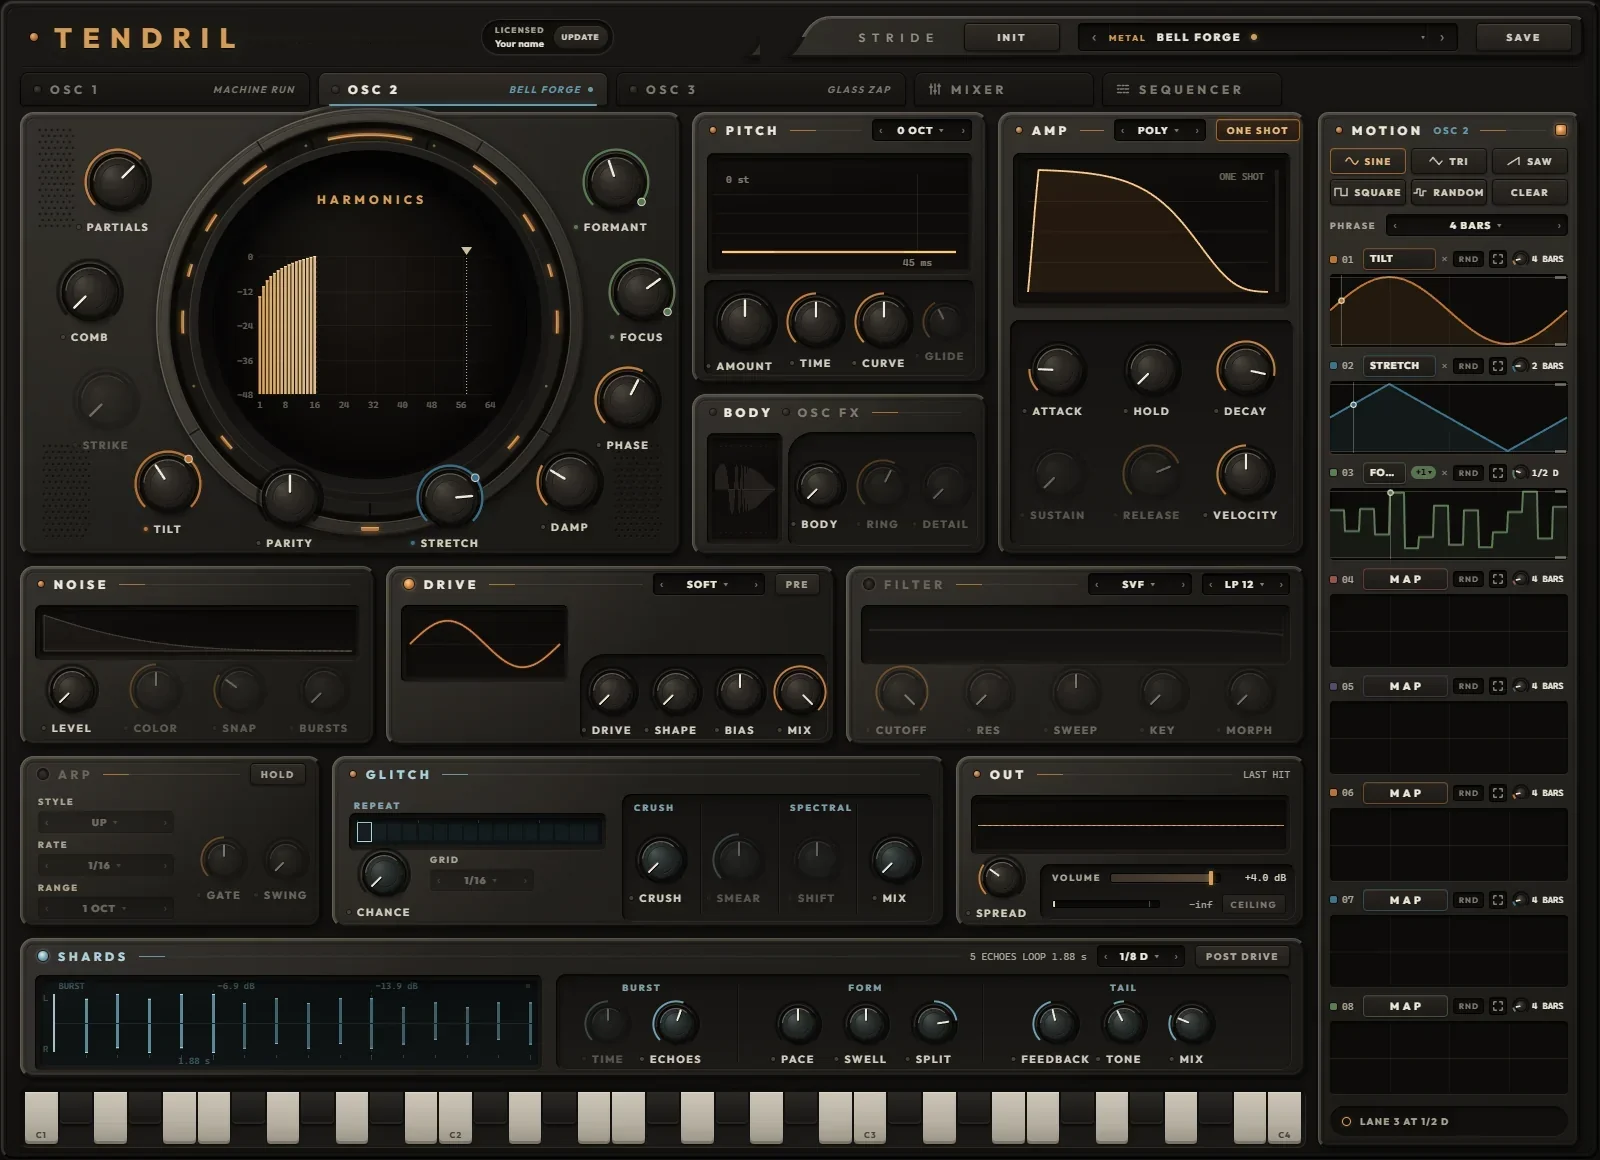Switch to the OSC 1 tab

click(165, 90)
